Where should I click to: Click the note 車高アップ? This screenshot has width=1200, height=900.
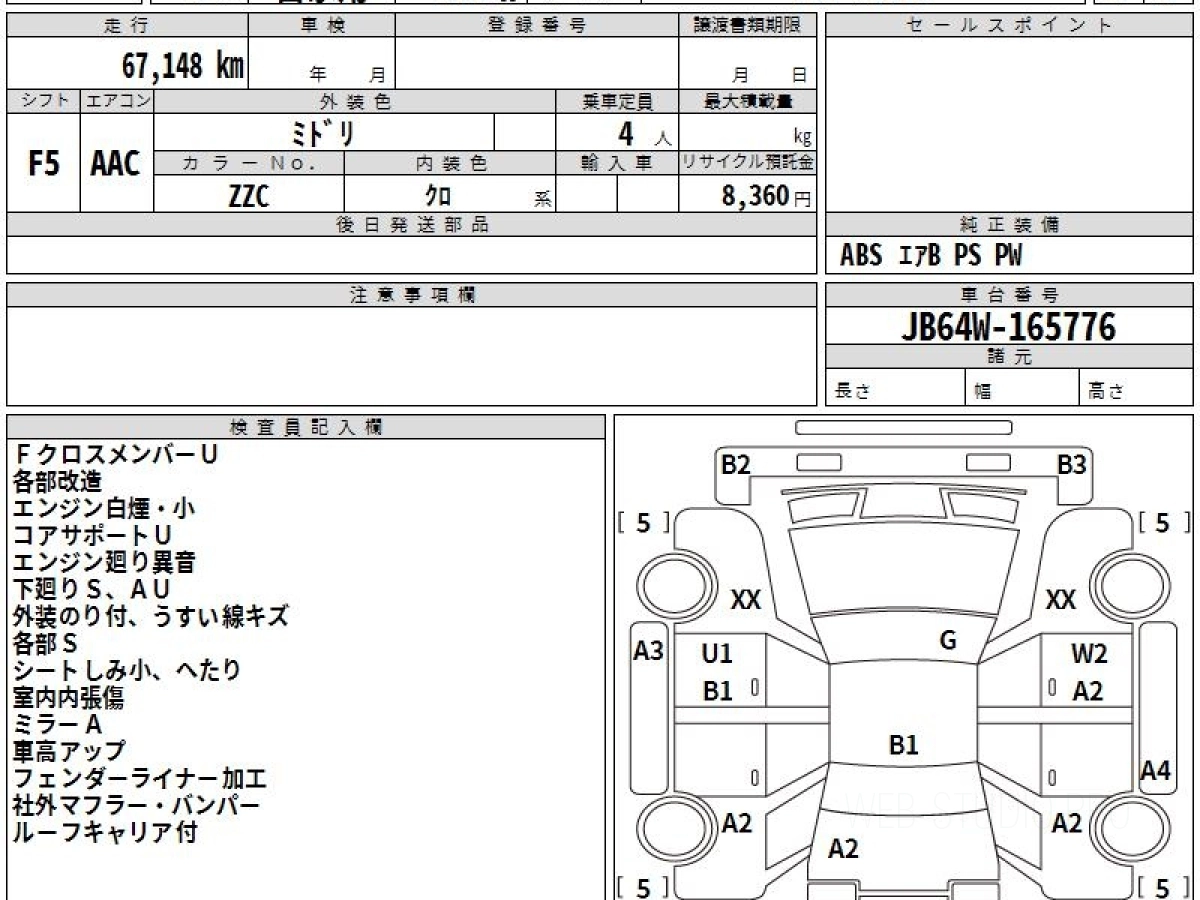click(69, 751)
